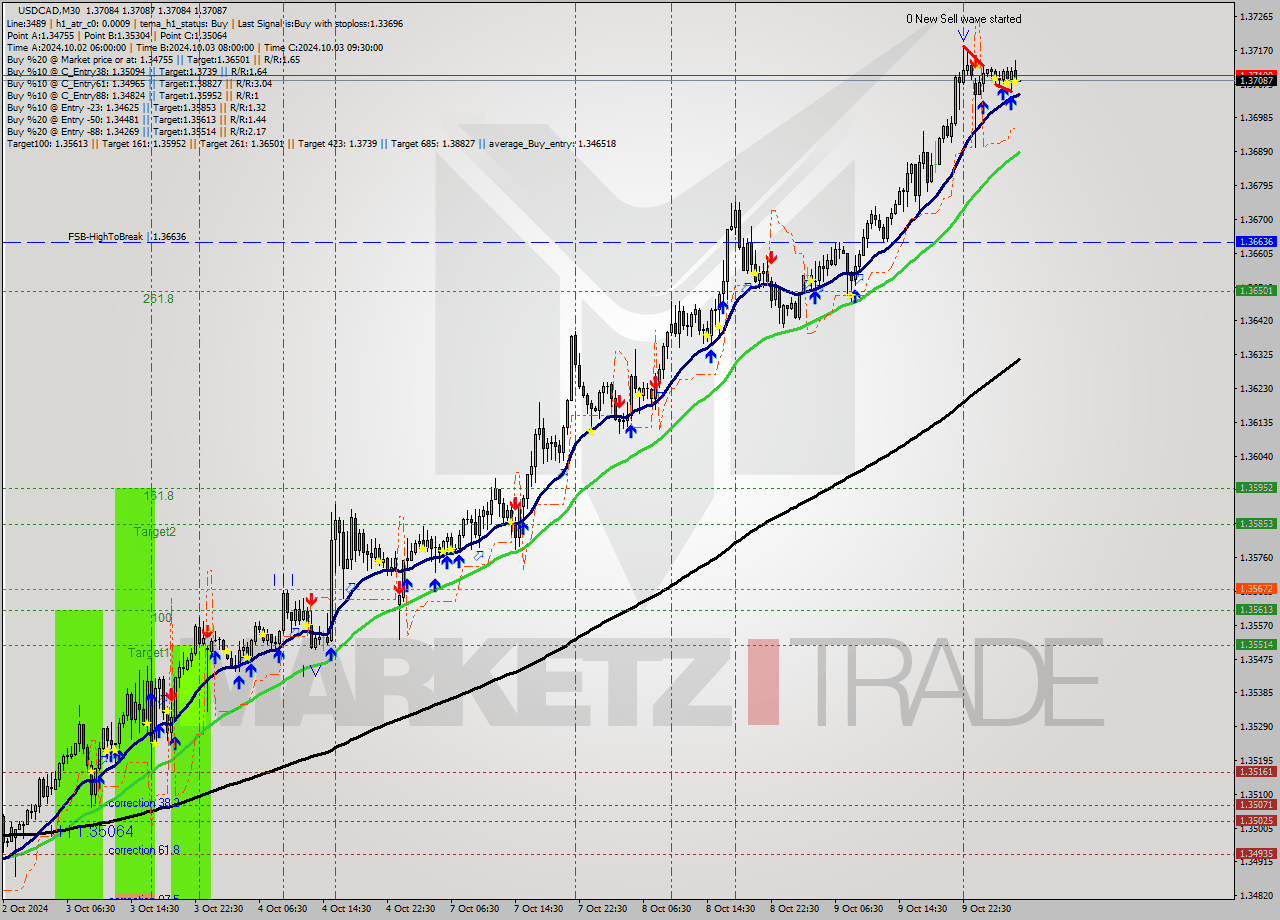Select the red 1.35161 price tag
Viewport: 1280px width, 920px height.
tap(1256, 772)
